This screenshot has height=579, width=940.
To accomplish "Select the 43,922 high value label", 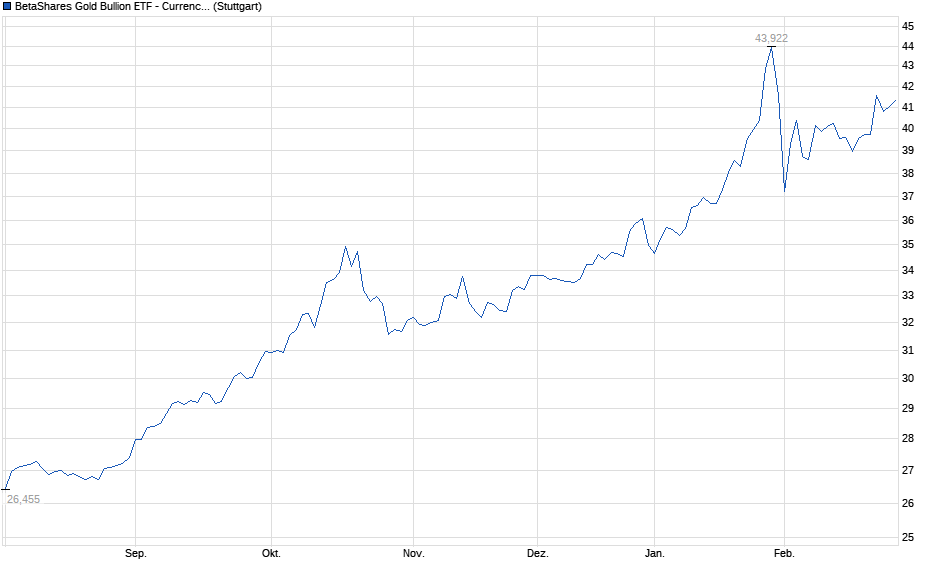I will tap(772, 36).
